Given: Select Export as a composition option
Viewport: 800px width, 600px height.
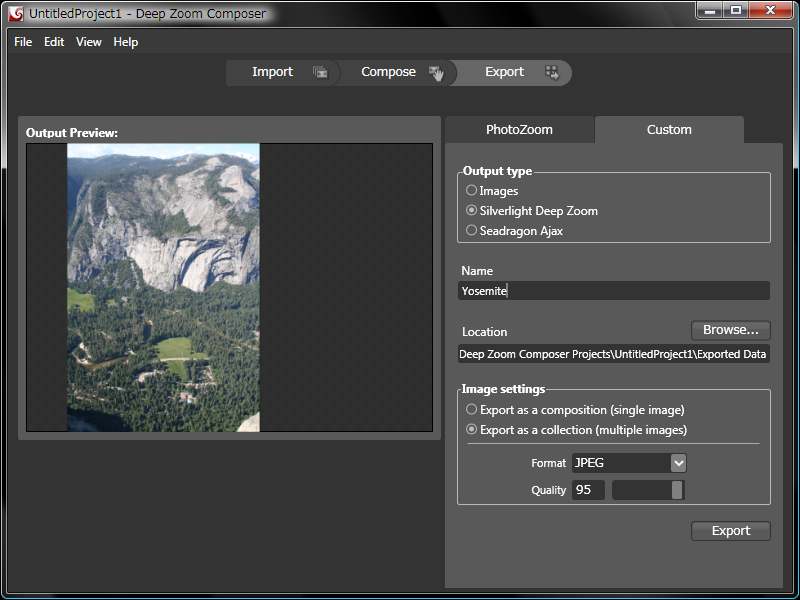Looking at the screenshot, I should [x=472, y=410].
